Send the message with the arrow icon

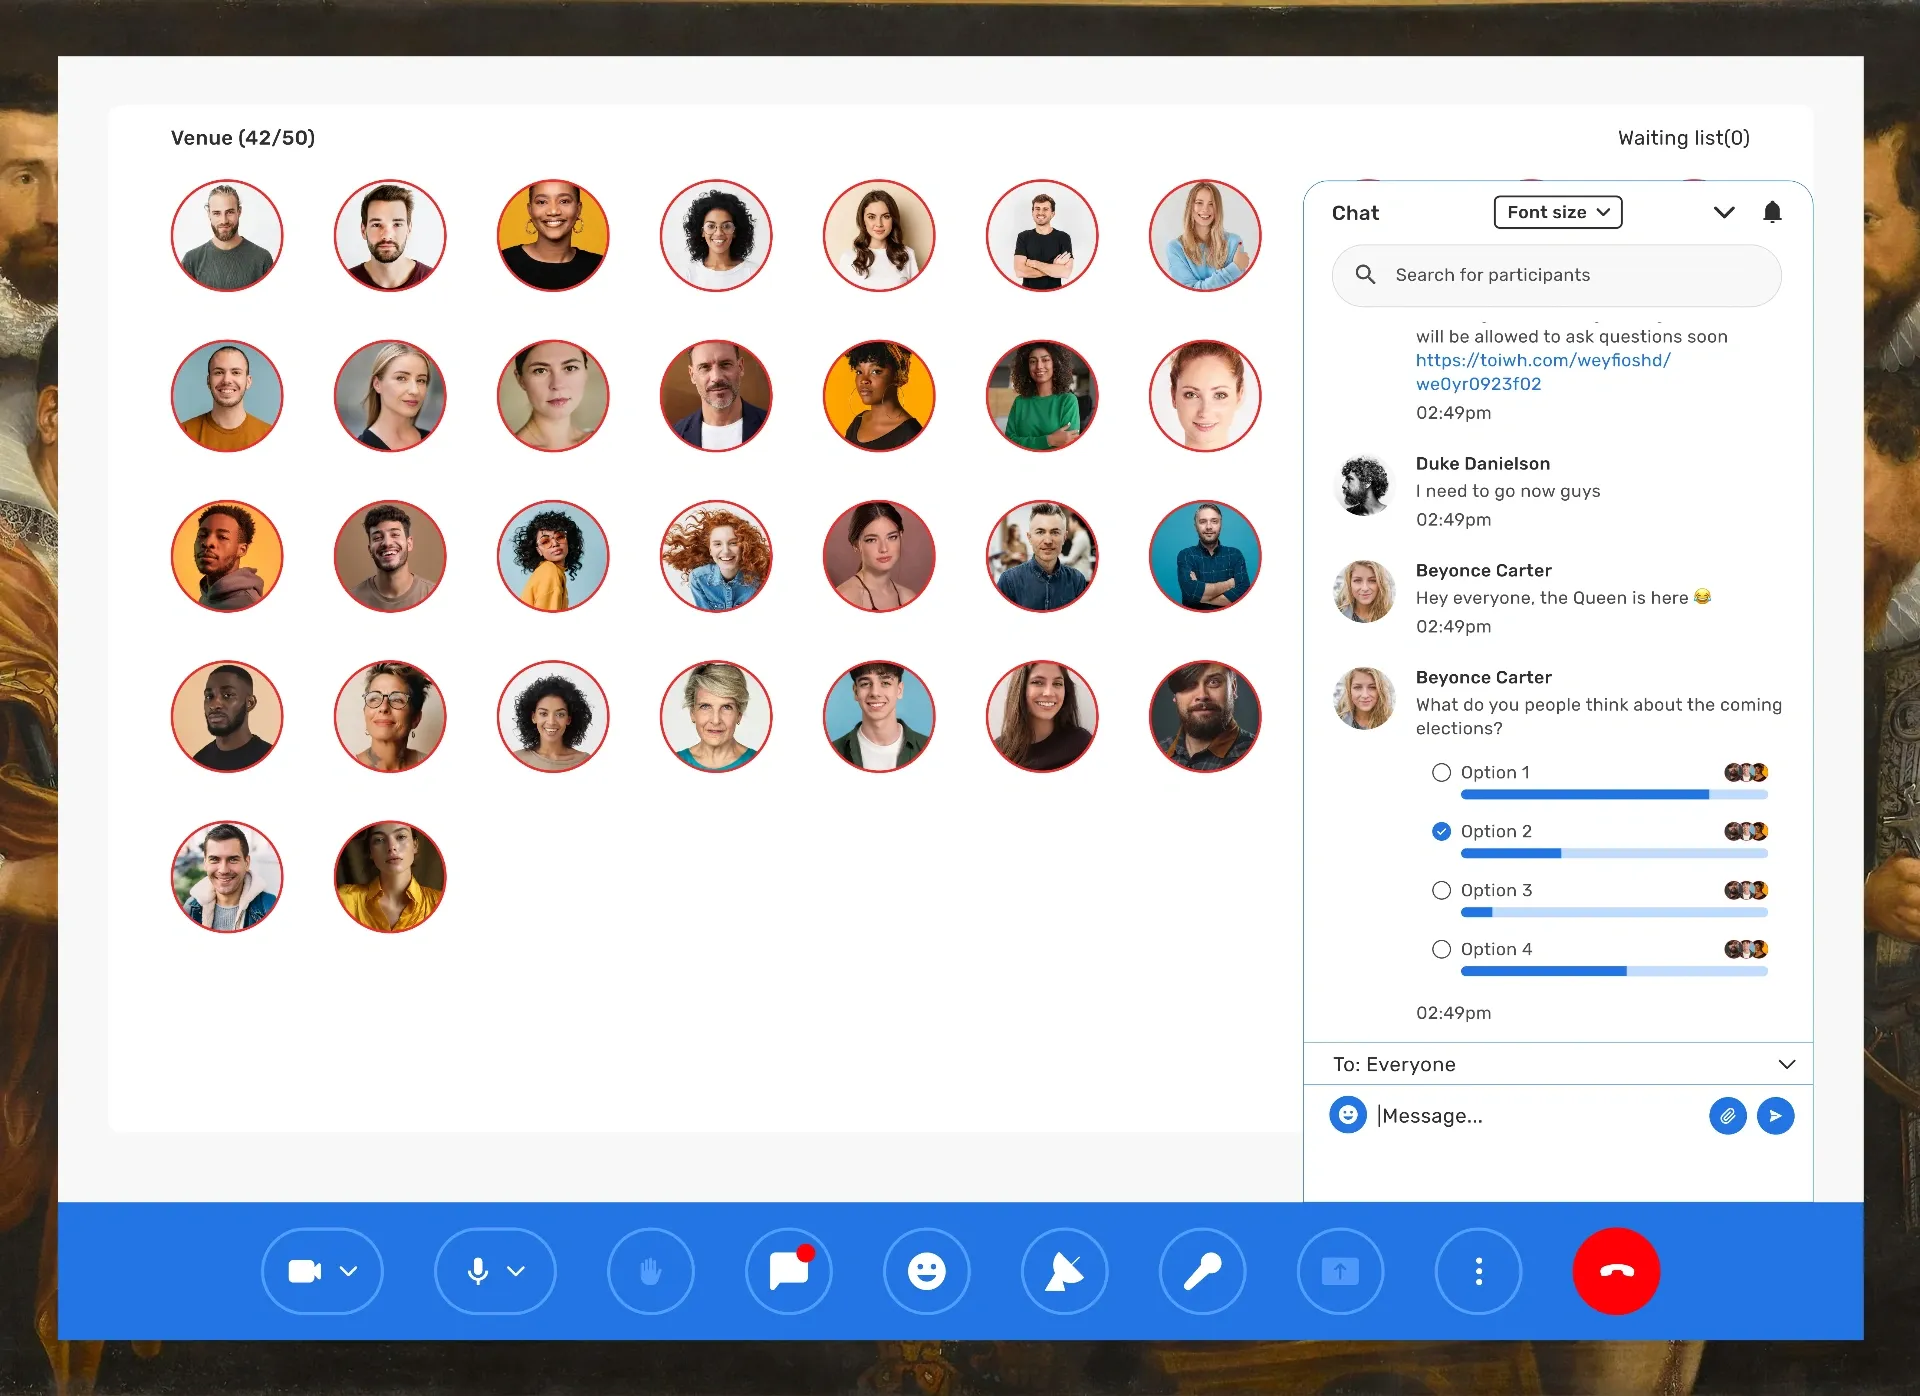tap(1776, 1116)
